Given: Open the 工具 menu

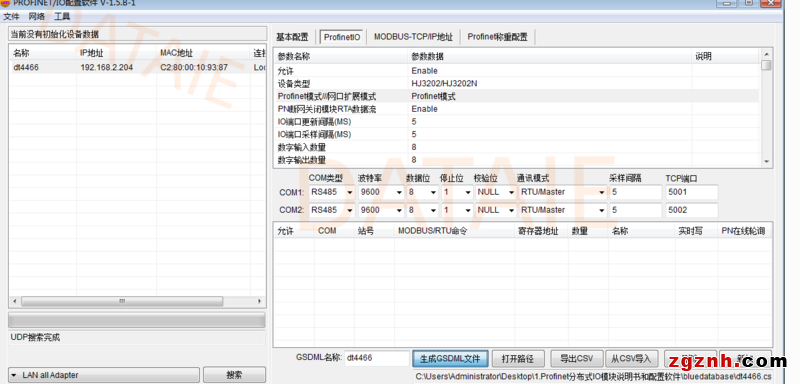Looking at the screenshot, I should 62,16.
